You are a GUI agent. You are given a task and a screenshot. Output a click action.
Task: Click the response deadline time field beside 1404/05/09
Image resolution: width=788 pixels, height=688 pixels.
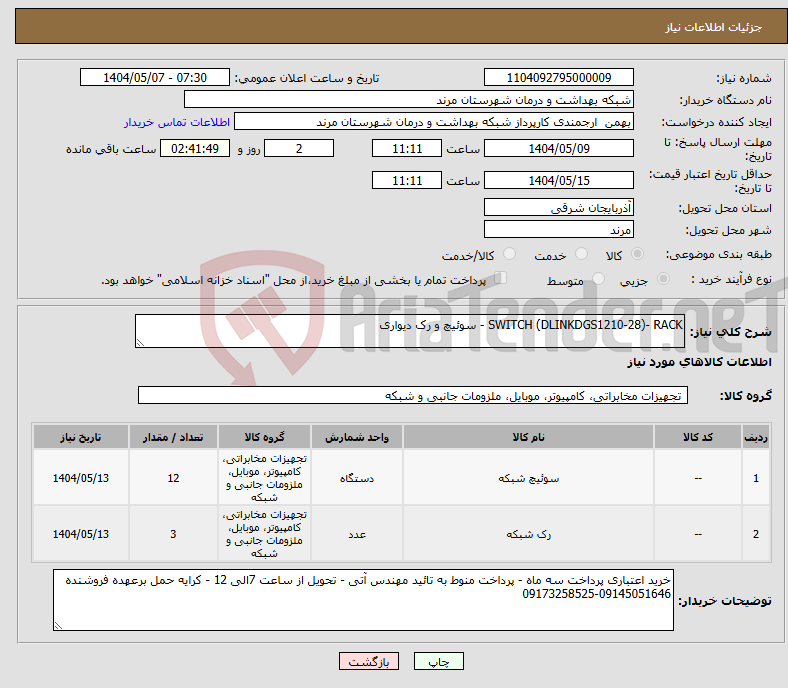click(407, 149)
